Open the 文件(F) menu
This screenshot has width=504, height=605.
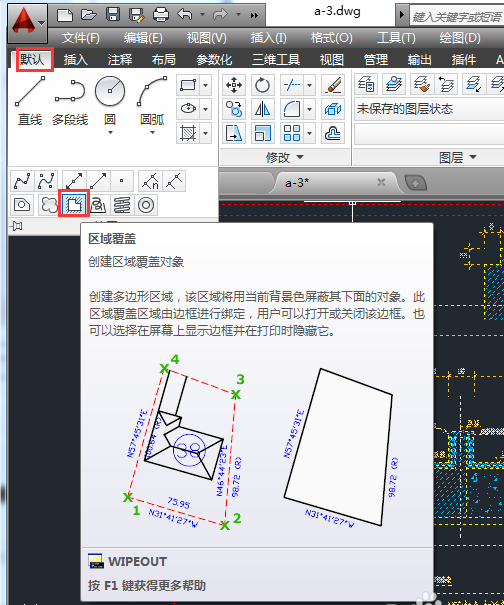tap(81, 38)
